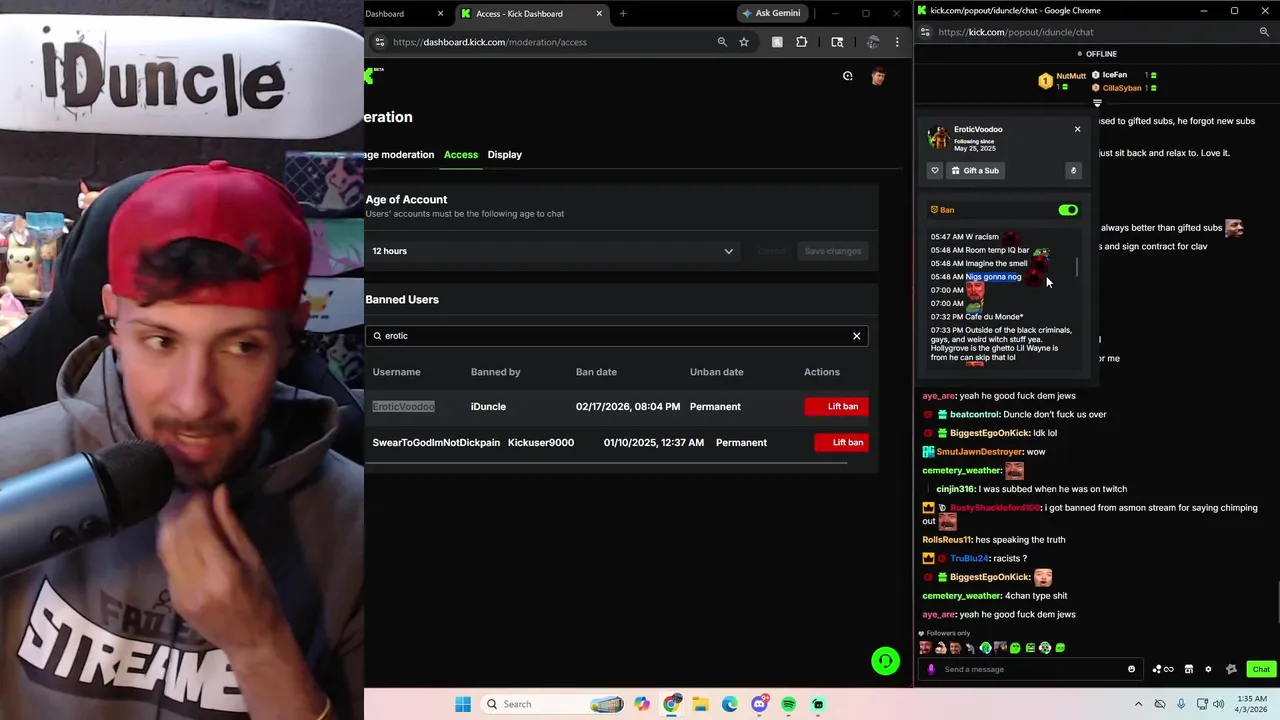This screenshot has height=720, width=1280.
Task: Click the green Chat send button
Action: [x=1260, y=669]
